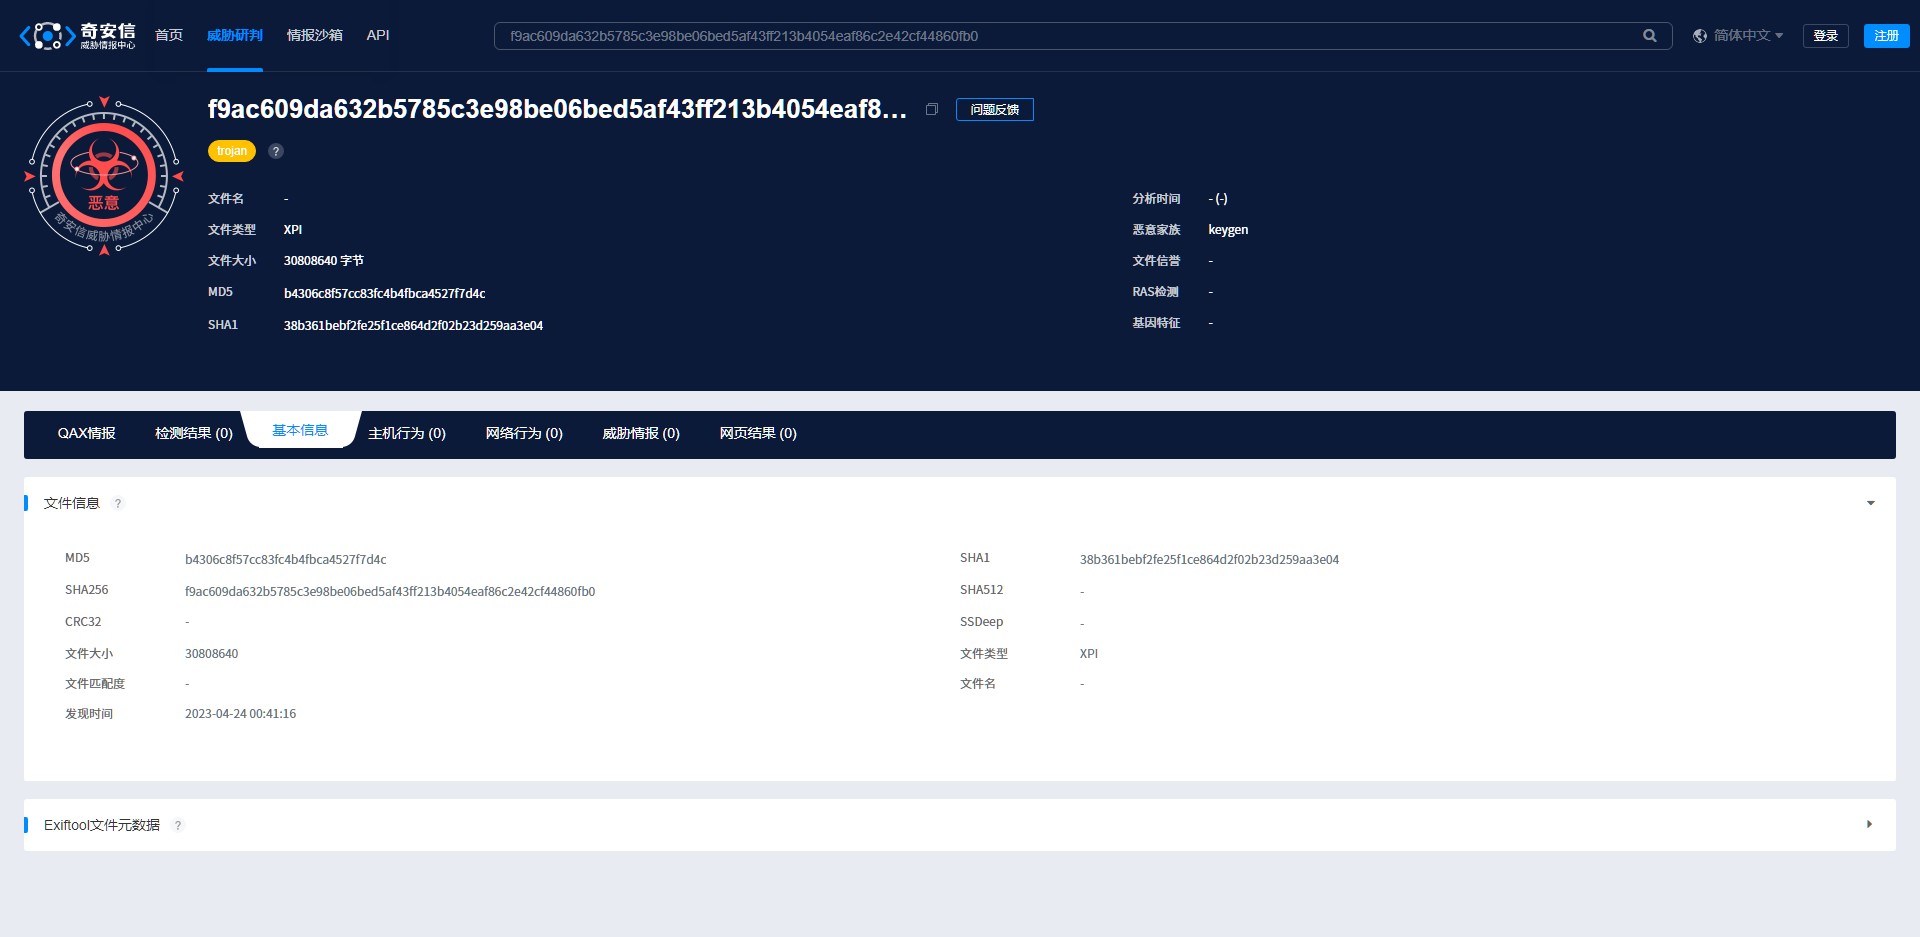Click the MD5 value in 文件信息 panel
1920x937 pixels.
[x=285, y=560]
